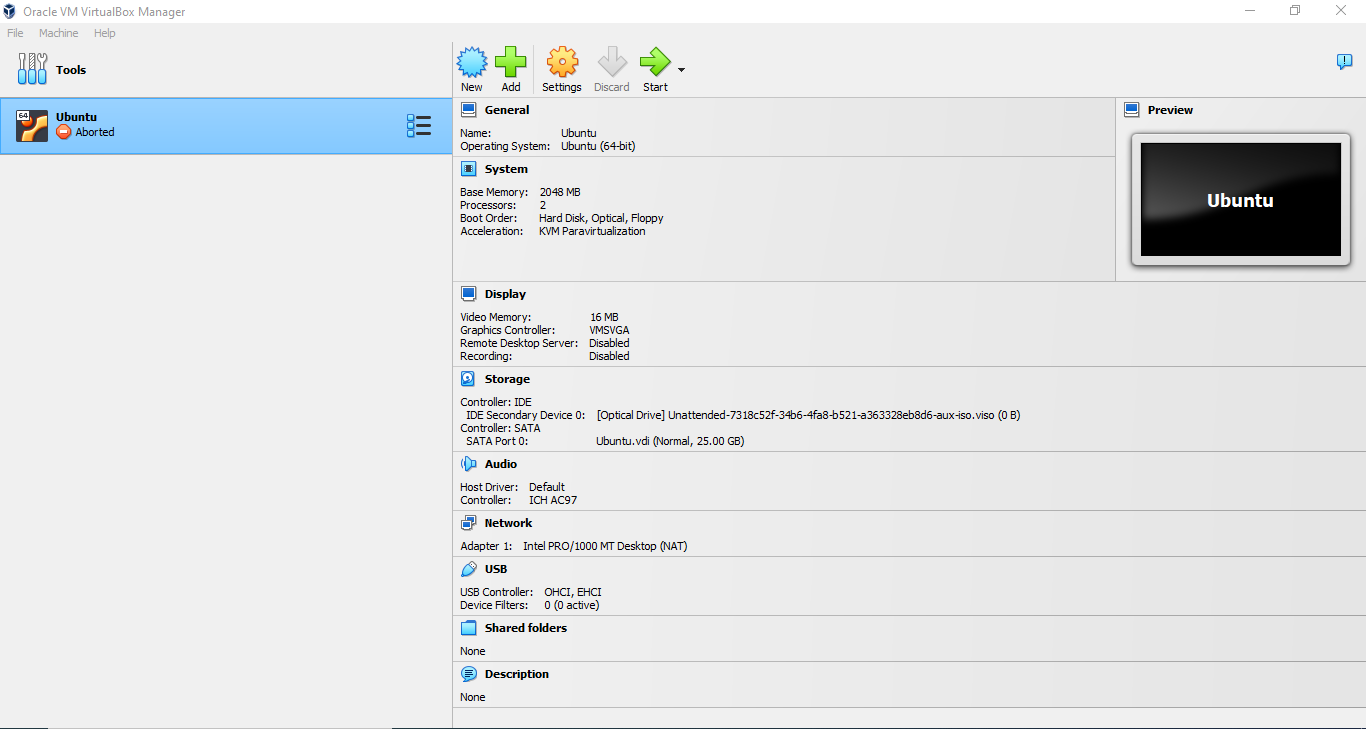The image size is (1366, 729).
Task: Click the Preview section monitor icon
Action: [x=1131, y=110]
